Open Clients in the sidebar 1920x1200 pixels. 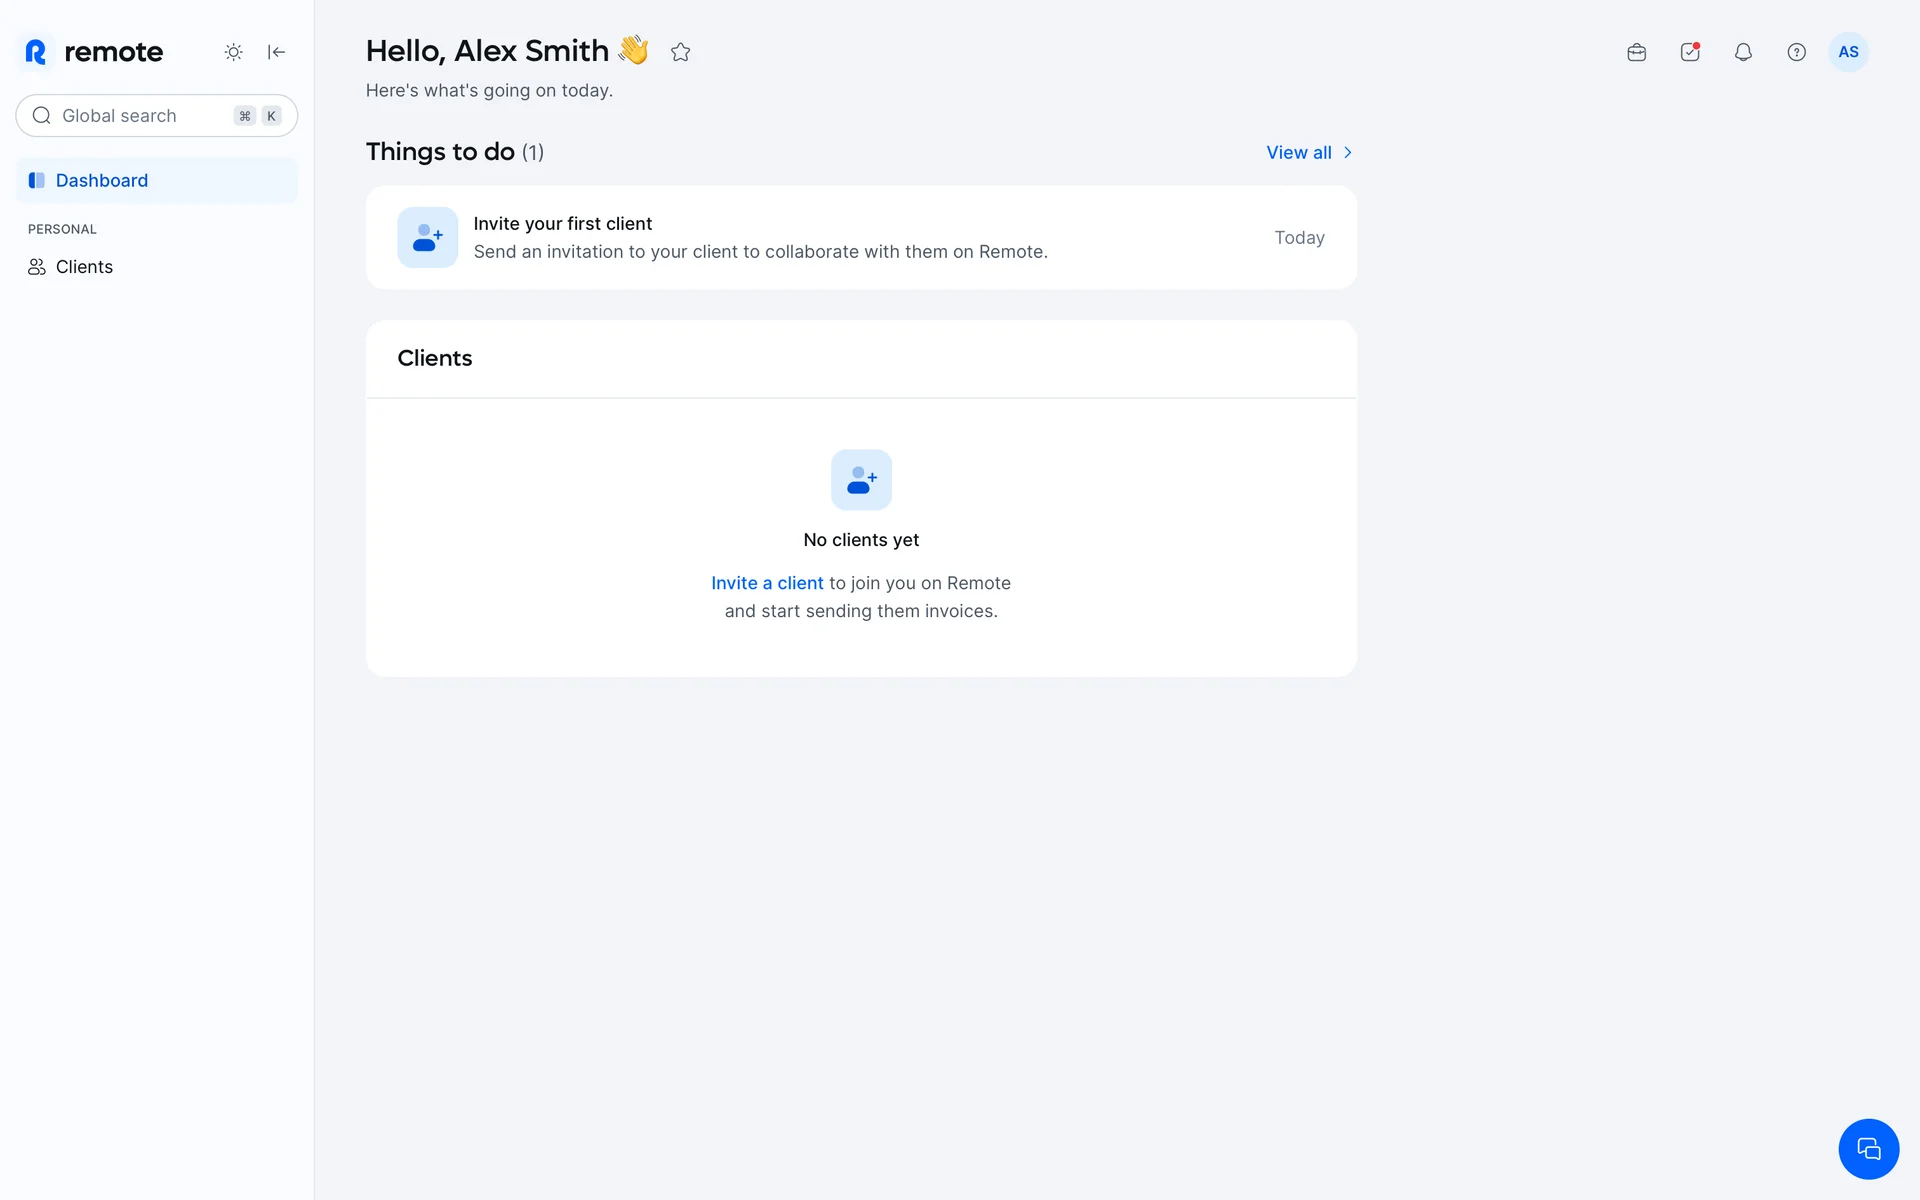click(84, 267)
